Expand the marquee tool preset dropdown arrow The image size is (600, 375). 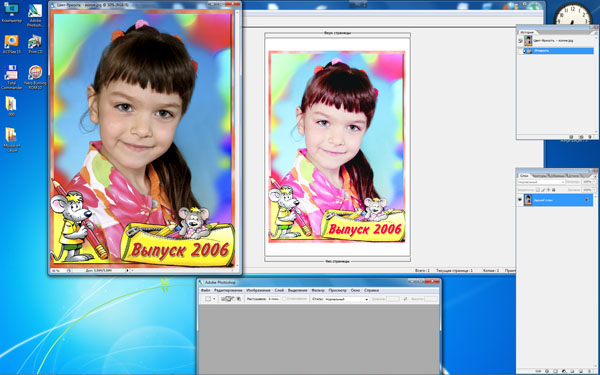pyautogui.click(x=214, y=299)
